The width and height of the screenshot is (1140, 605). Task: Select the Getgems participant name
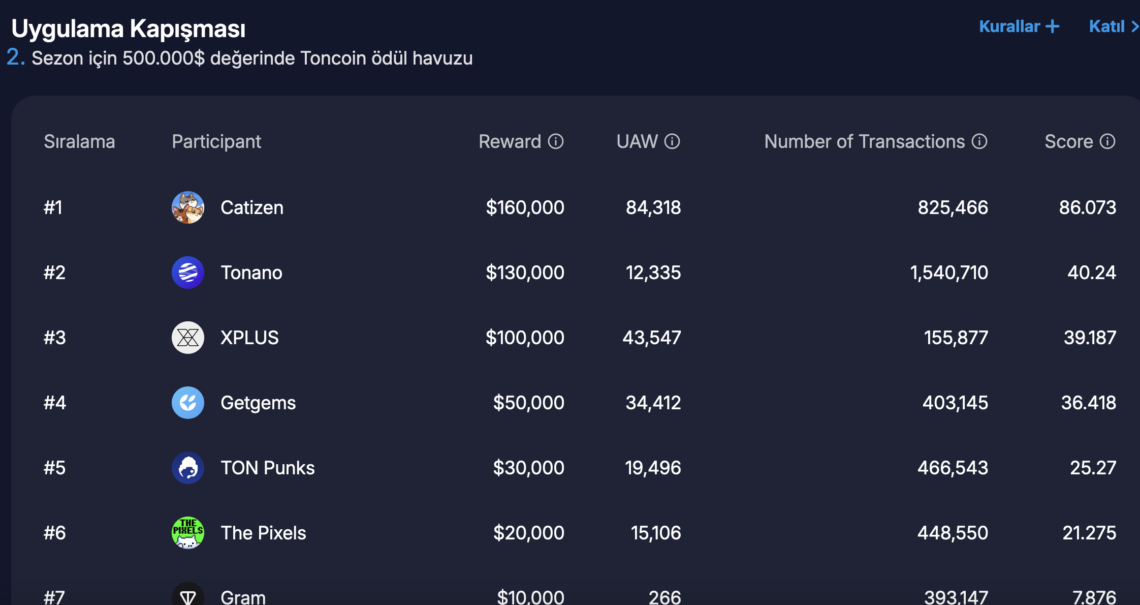pos(258,403)
